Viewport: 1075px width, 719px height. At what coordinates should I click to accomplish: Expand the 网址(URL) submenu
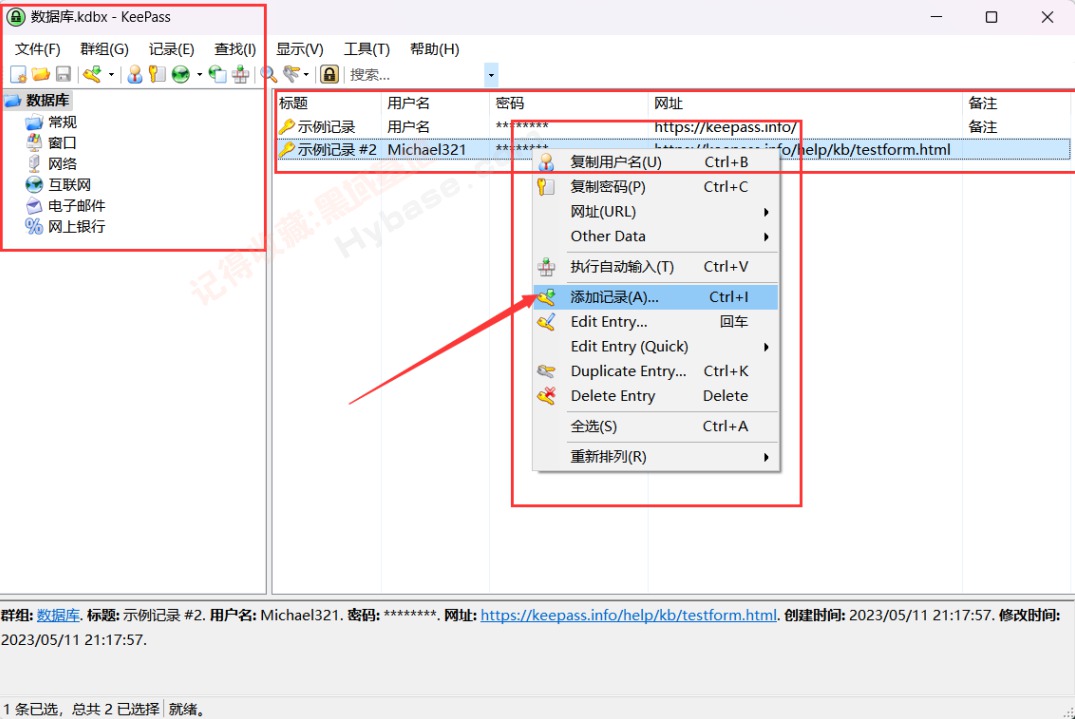655,212
